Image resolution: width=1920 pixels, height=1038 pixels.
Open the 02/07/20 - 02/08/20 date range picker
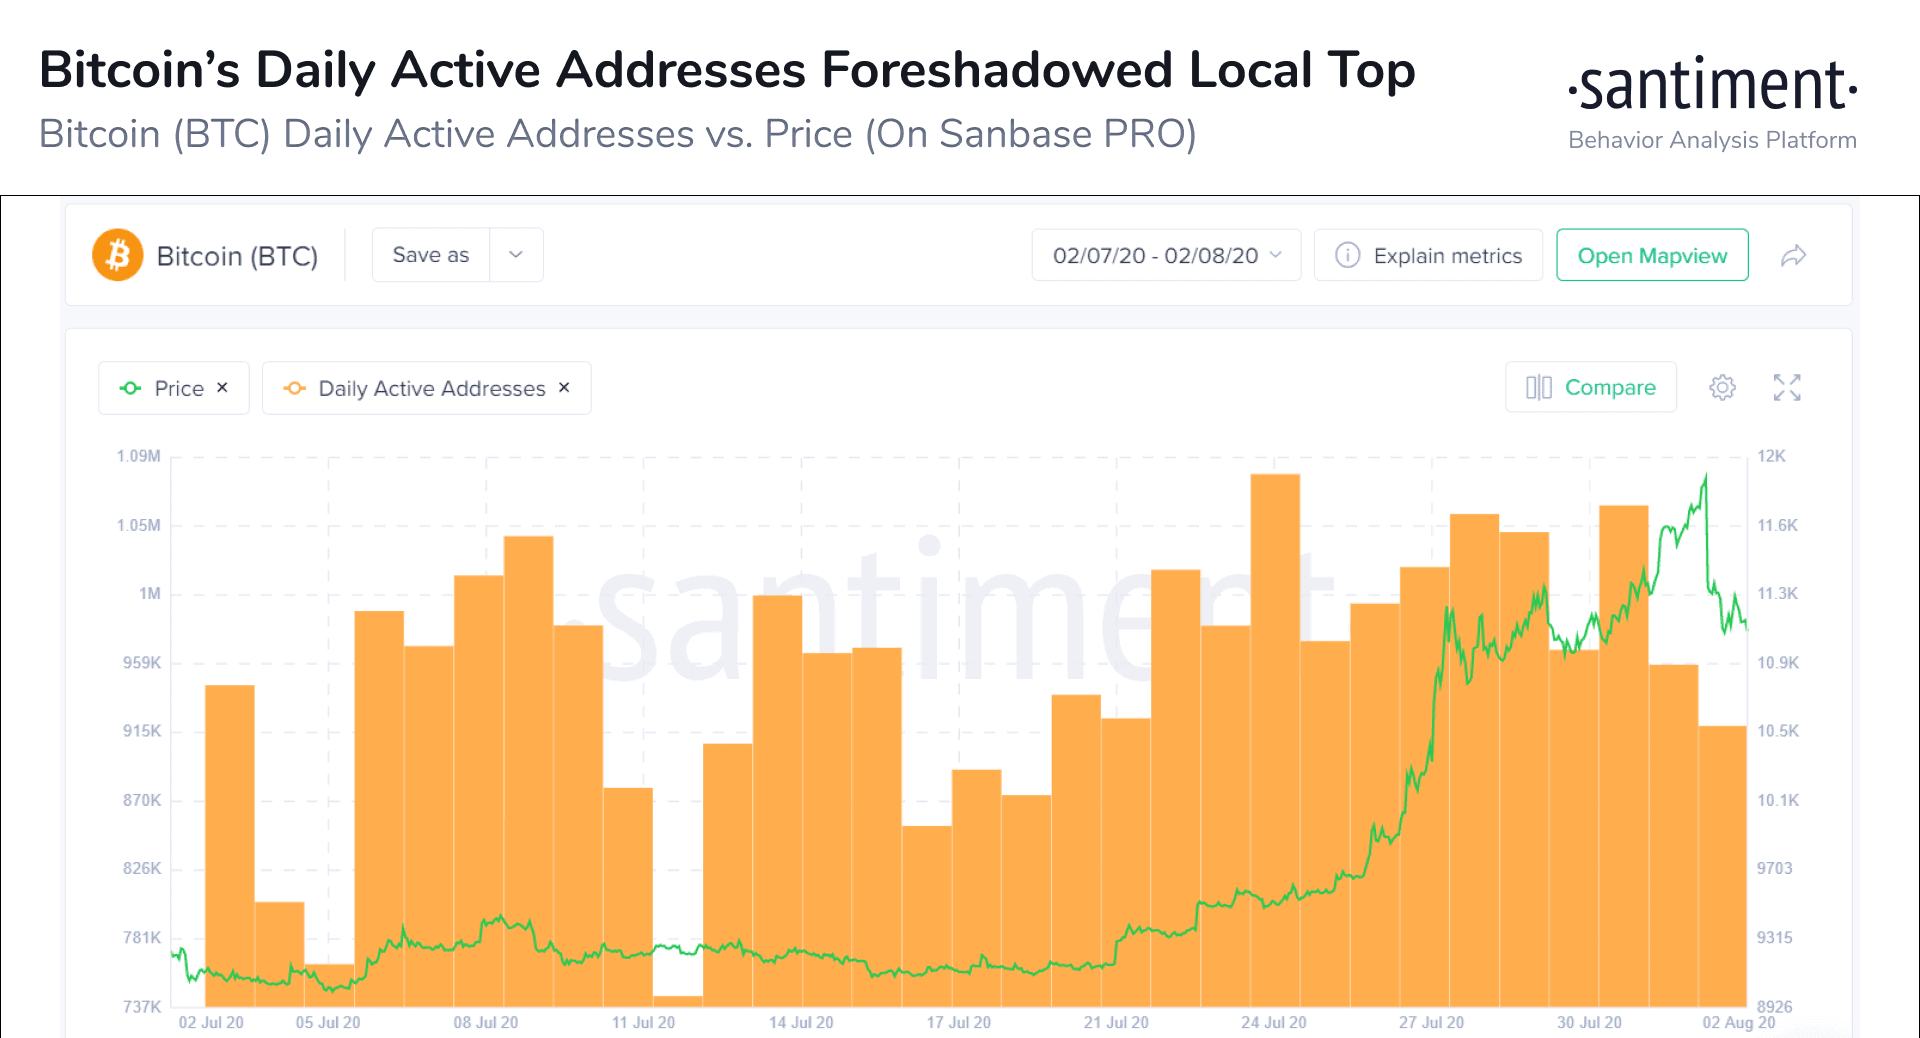(x=1166, y=255)
